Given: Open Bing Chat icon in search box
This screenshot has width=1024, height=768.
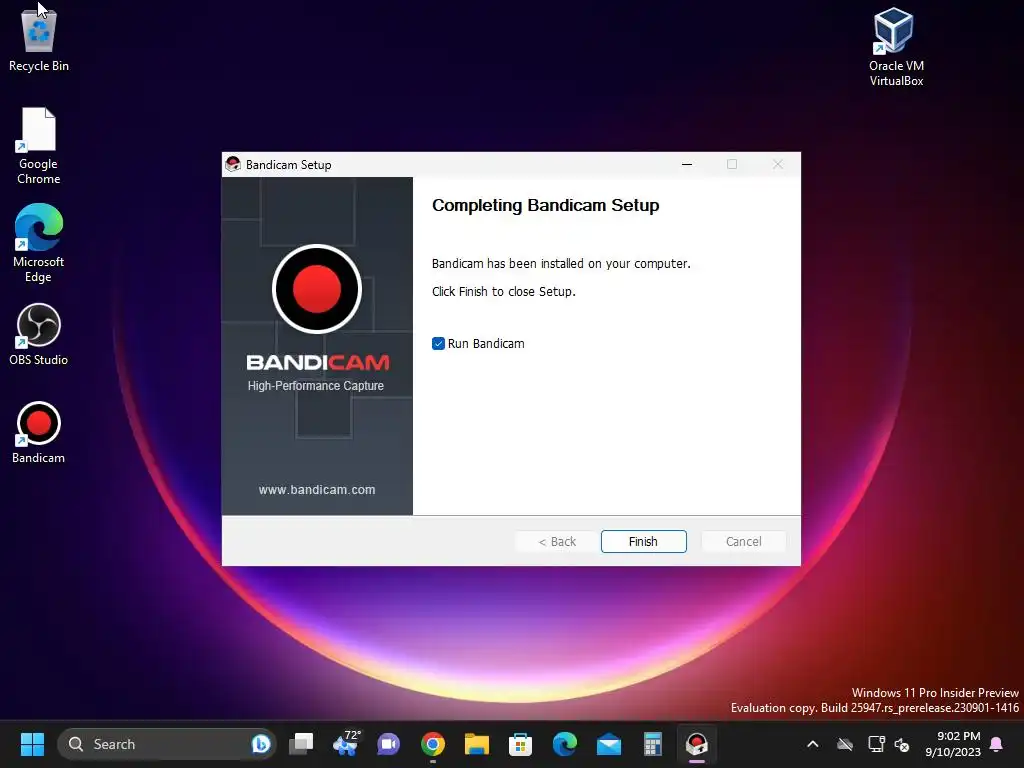Looking at the screenshot, I should 261,744.
